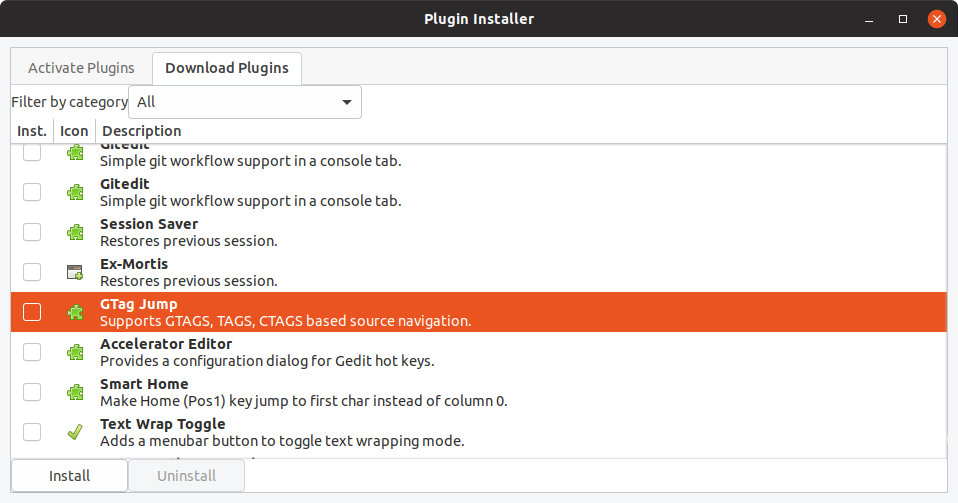Enable the GTag Jump checkbox
958x503 pixels.
pos(32,312)
